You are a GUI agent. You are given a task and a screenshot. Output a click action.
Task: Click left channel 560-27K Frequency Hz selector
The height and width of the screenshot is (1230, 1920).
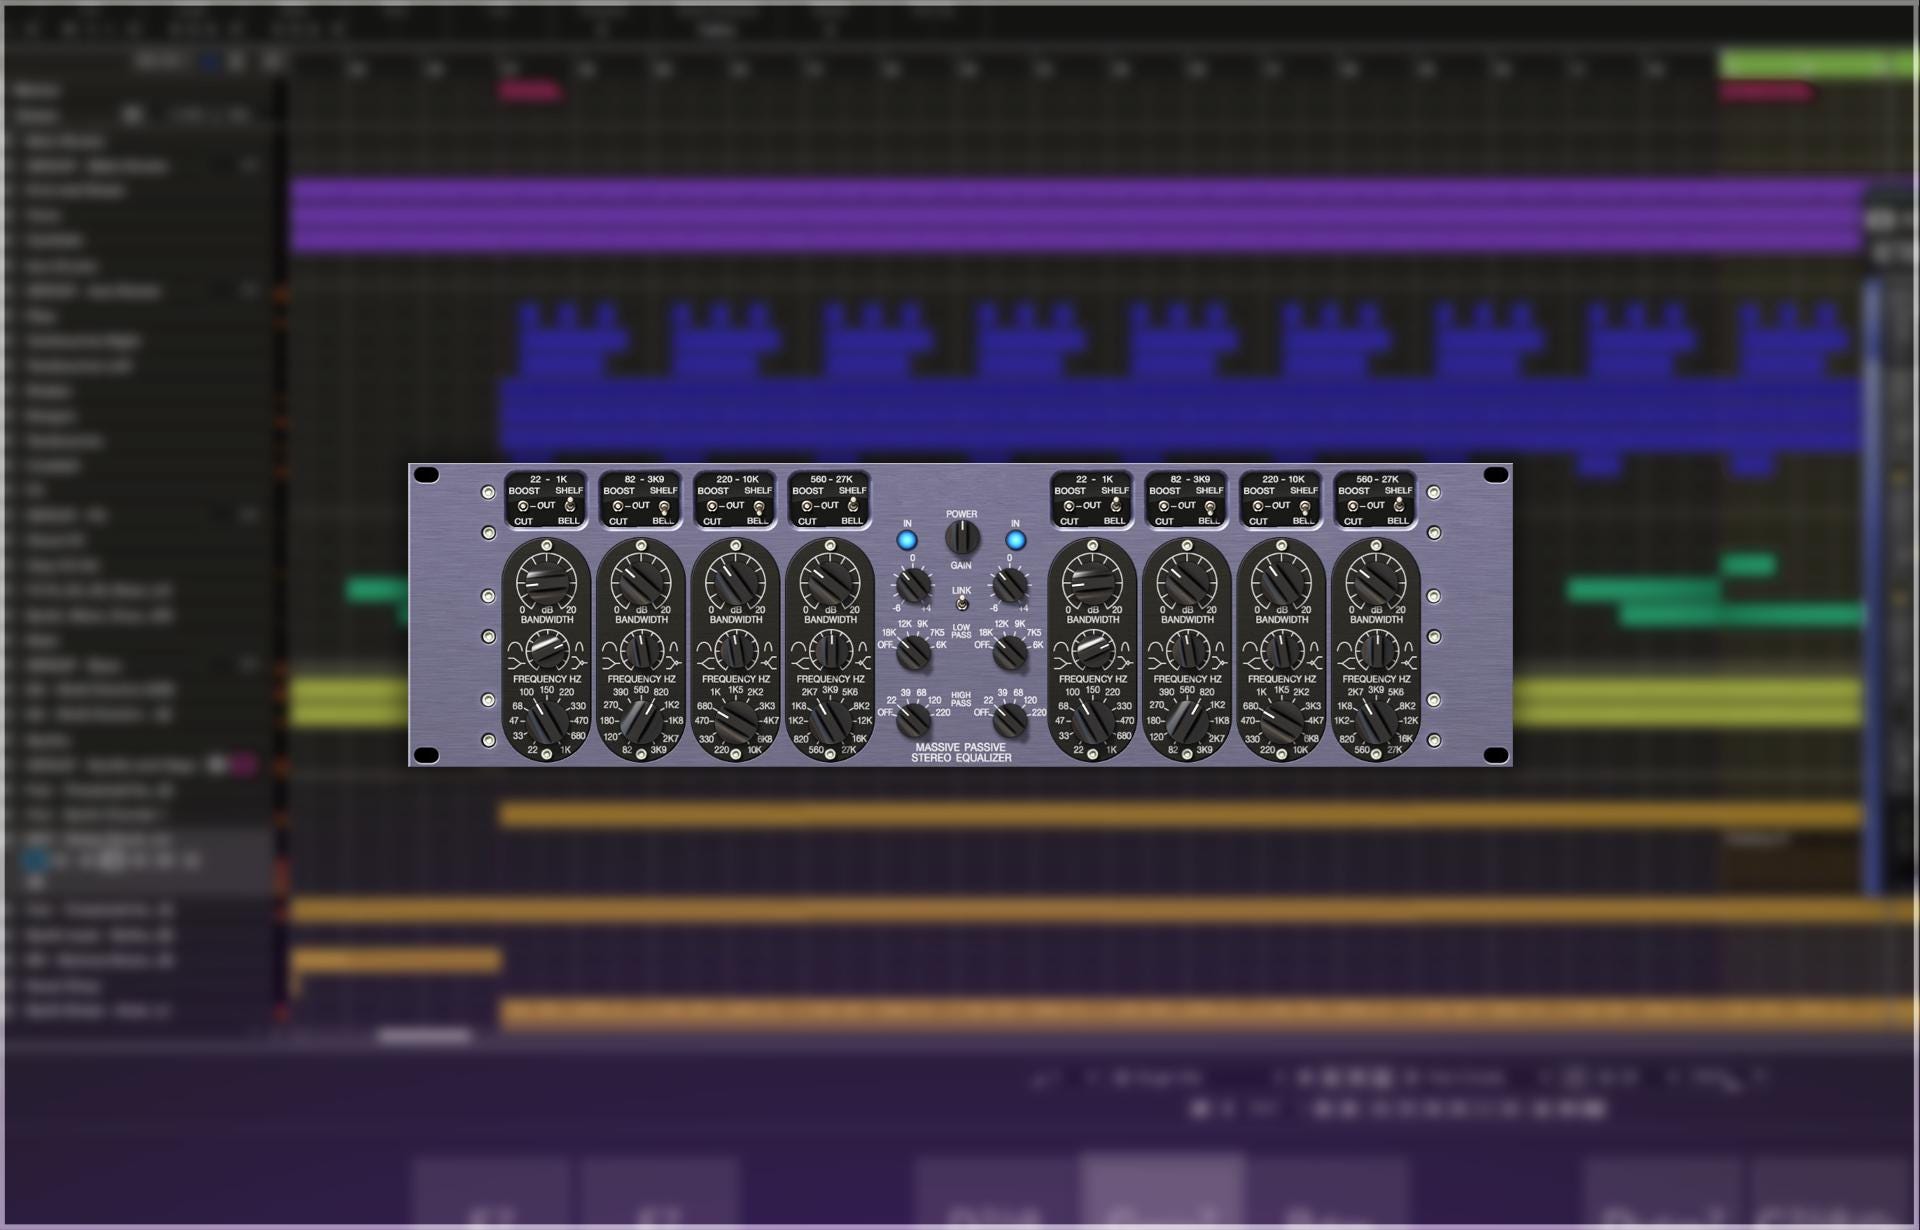(830, 720)
